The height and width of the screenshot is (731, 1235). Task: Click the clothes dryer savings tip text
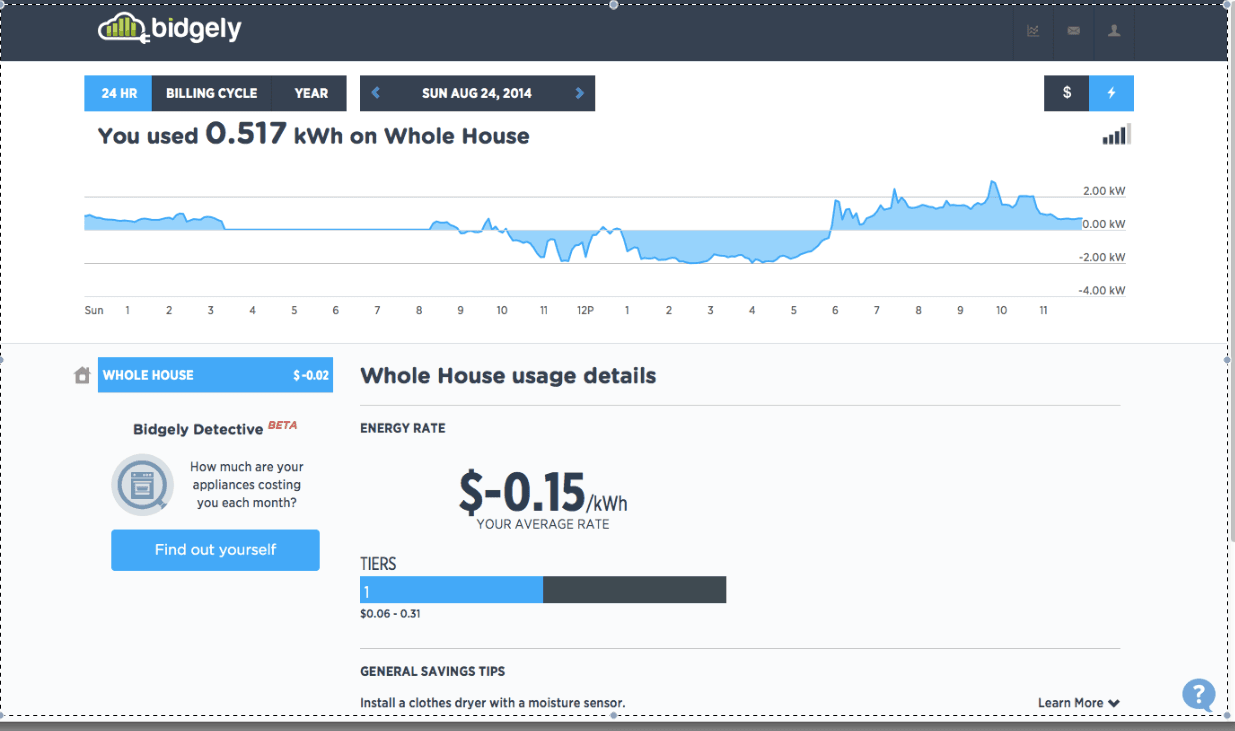coord(493,703)
